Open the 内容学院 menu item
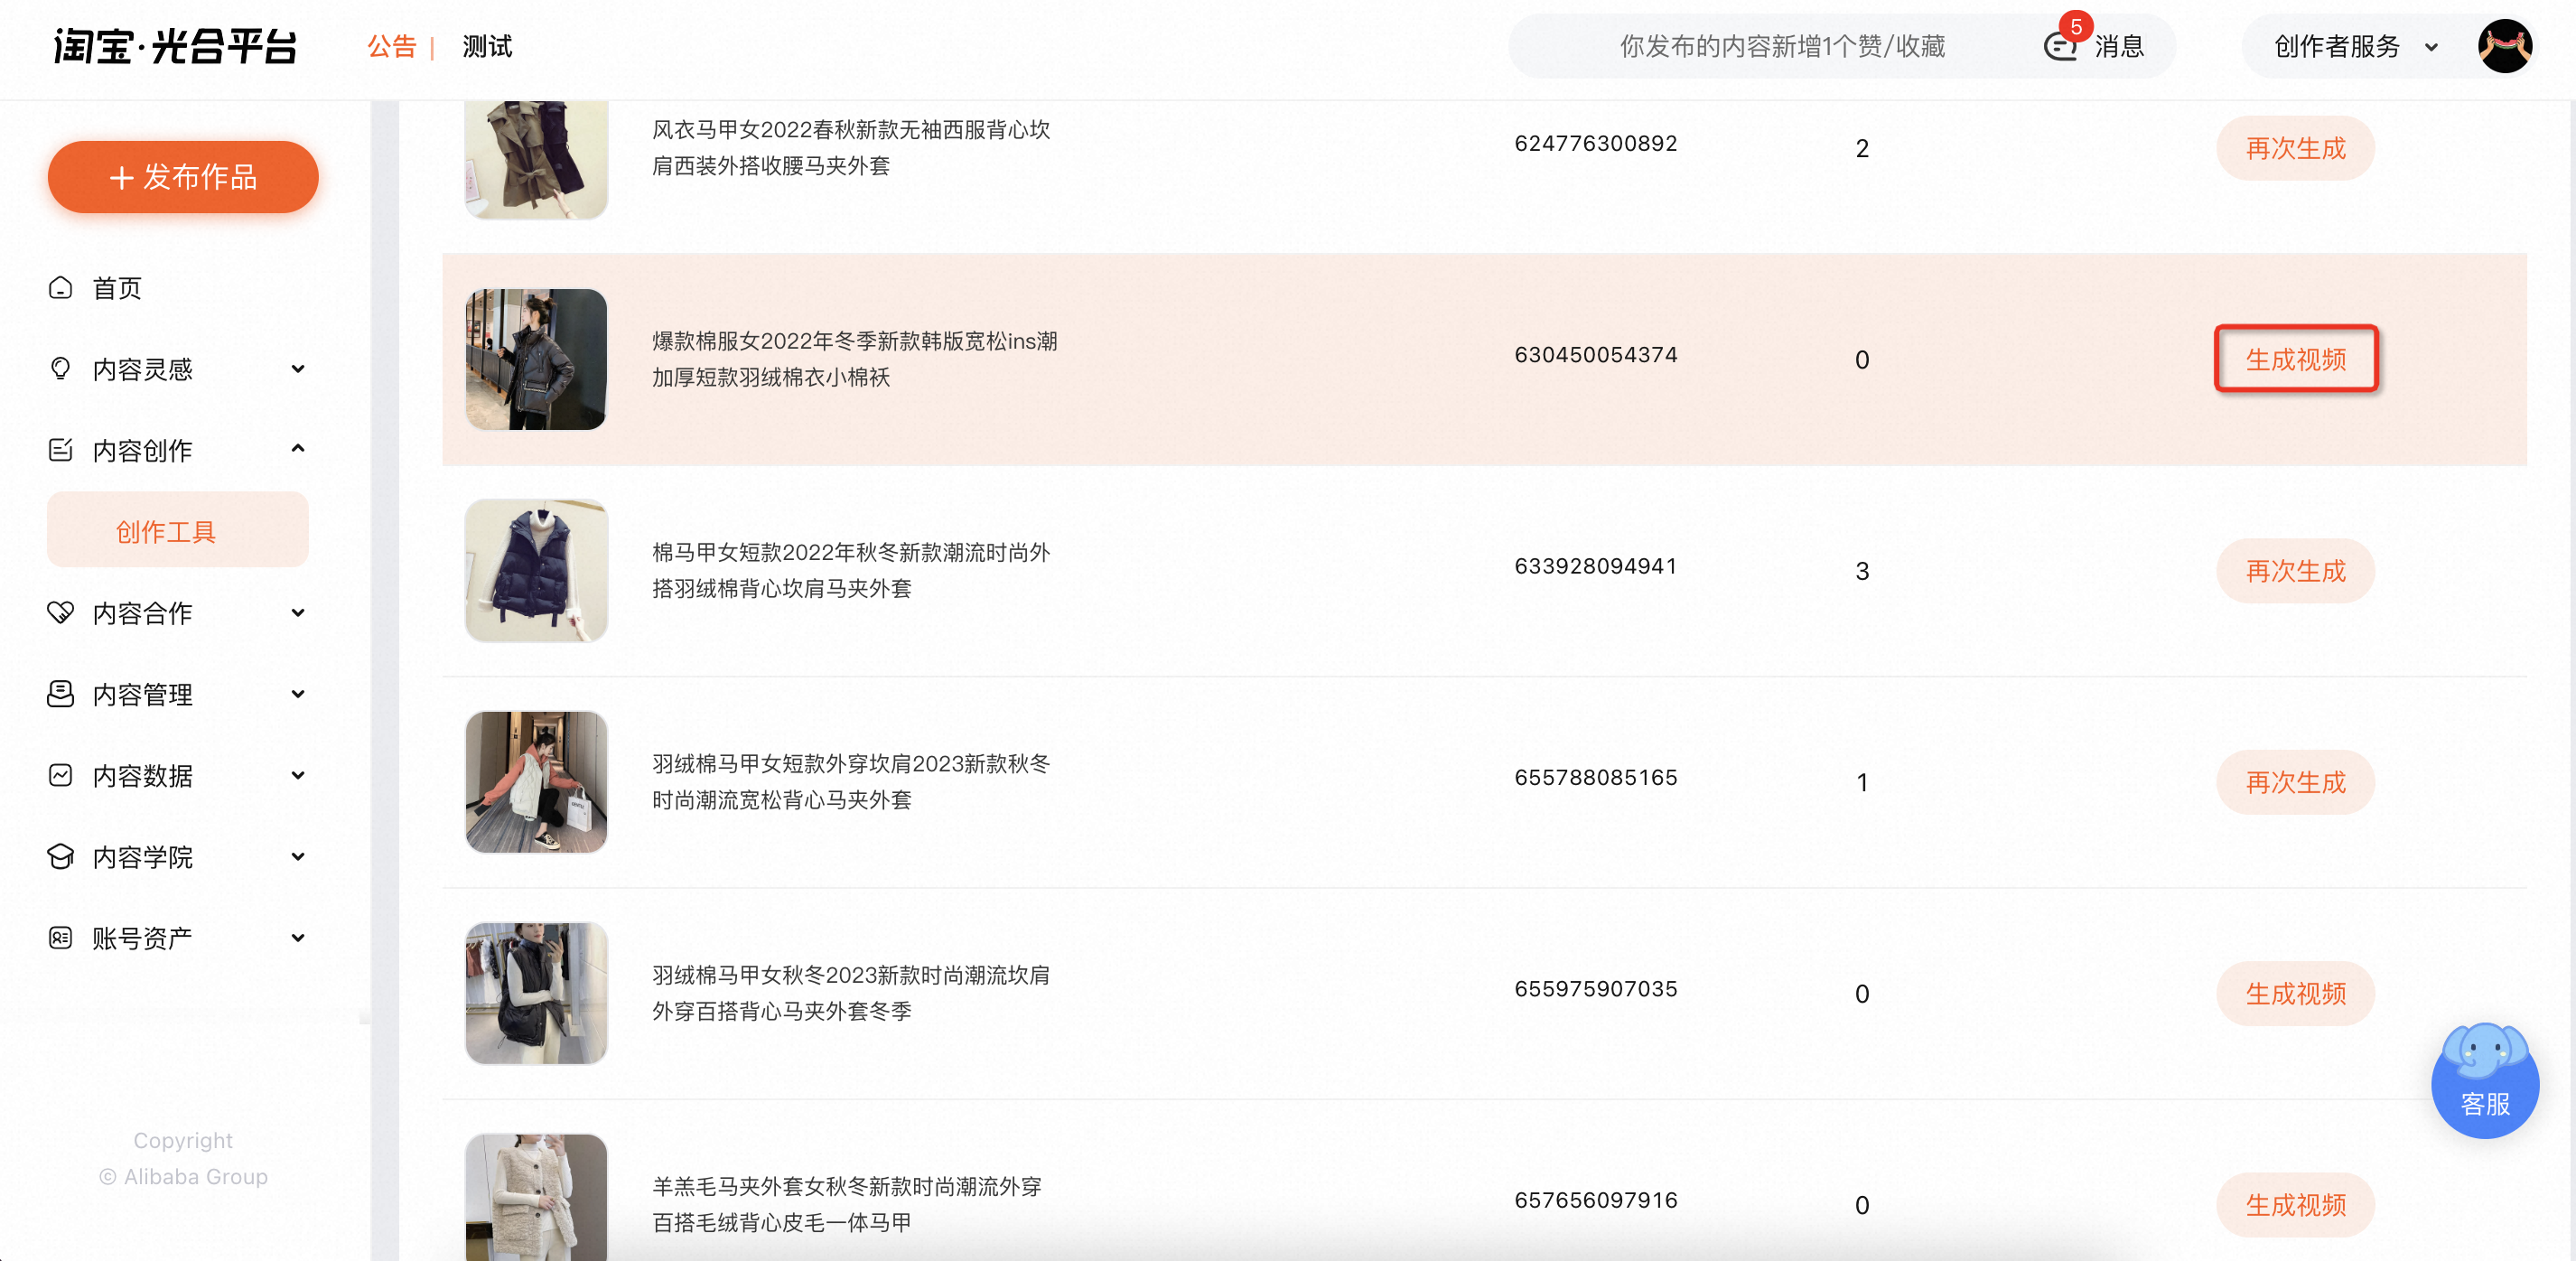This screenshot has width=2576, height=1261. coord(142,856)
